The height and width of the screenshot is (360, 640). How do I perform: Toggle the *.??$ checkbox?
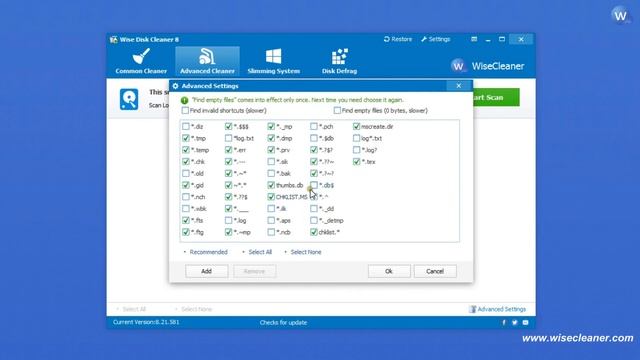pos(229,197)
